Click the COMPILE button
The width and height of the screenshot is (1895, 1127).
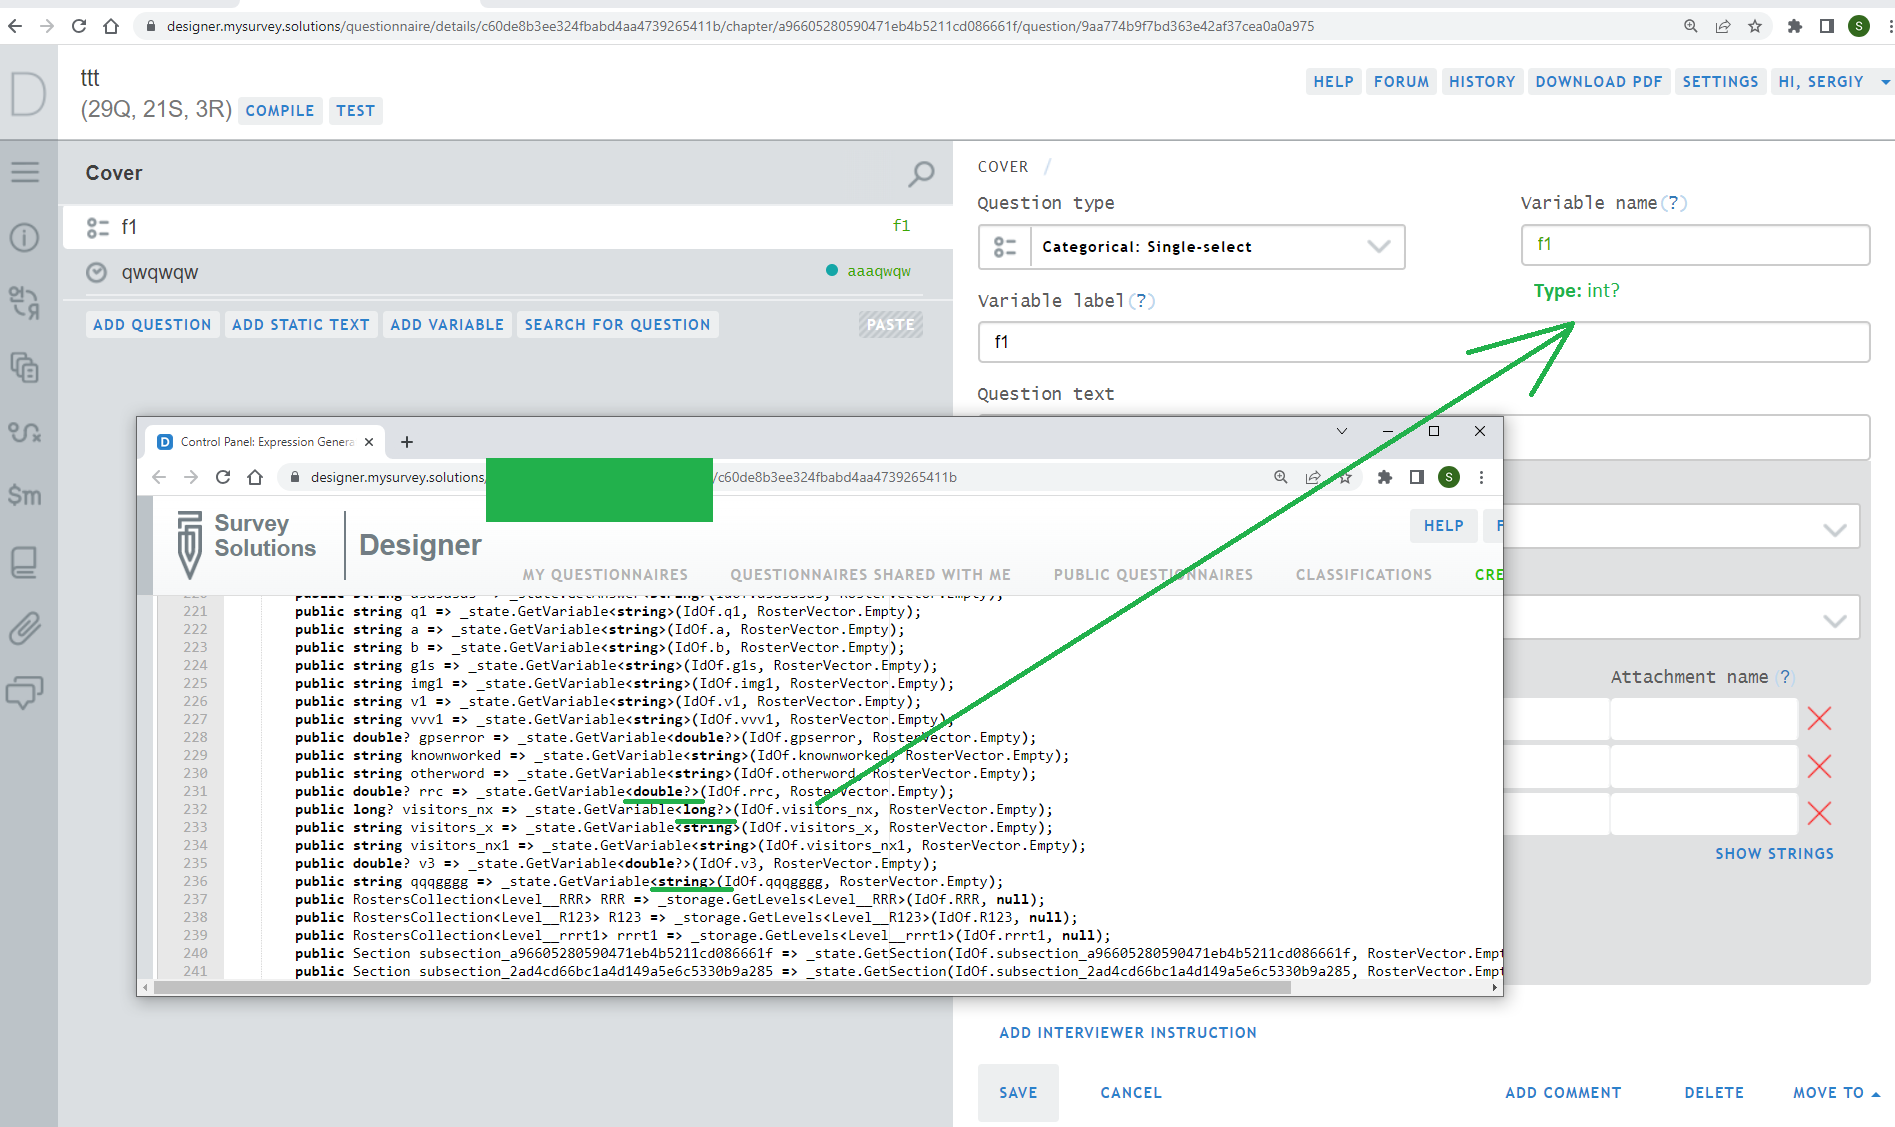click(x=280, y=110)
